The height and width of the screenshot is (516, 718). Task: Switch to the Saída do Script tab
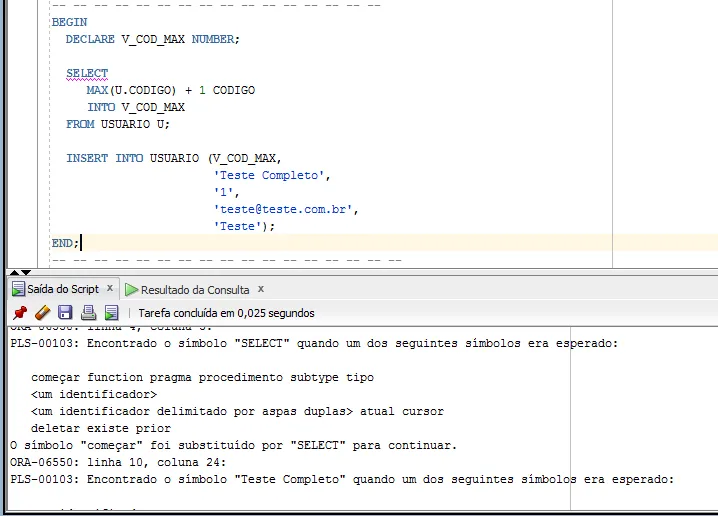[x=62, y=289]
